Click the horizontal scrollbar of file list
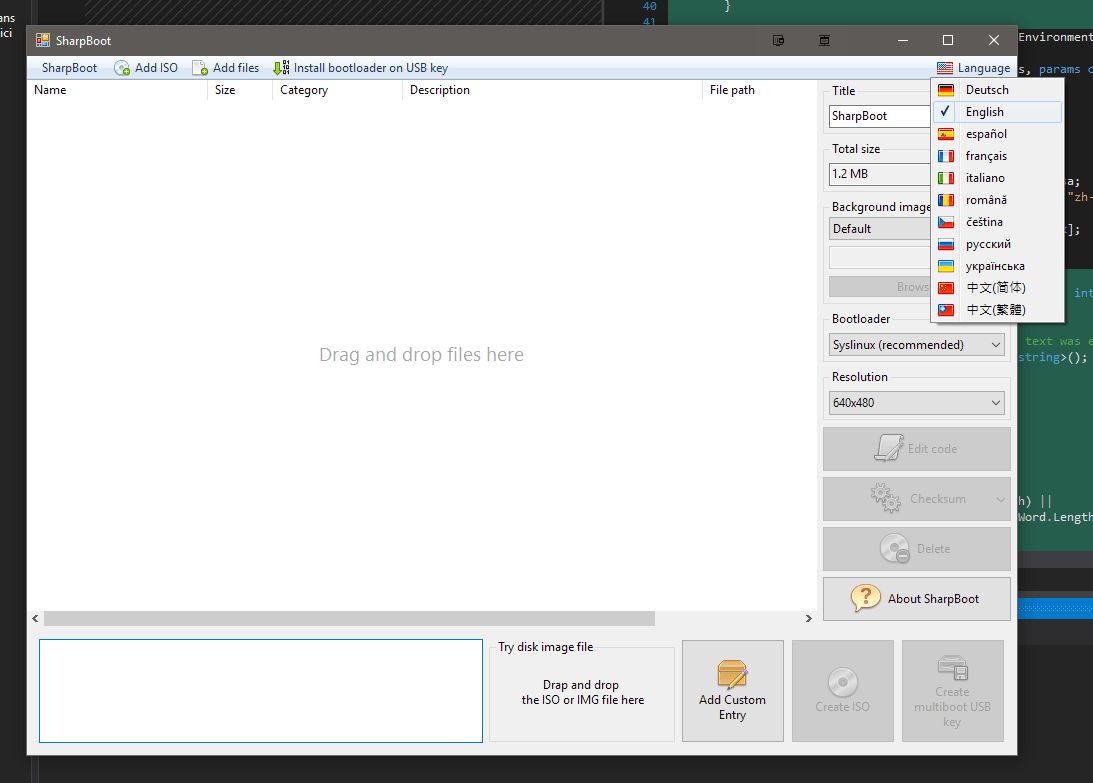1093x783 pixels. 348,619
